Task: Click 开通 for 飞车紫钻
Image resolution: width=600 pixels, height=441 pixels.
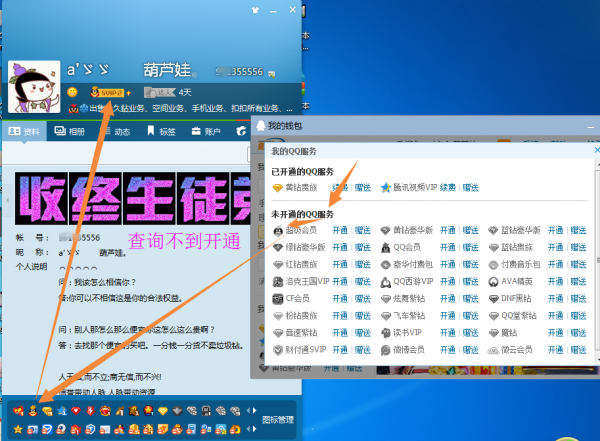Action: pyautogui.click(x=448, y=316)
